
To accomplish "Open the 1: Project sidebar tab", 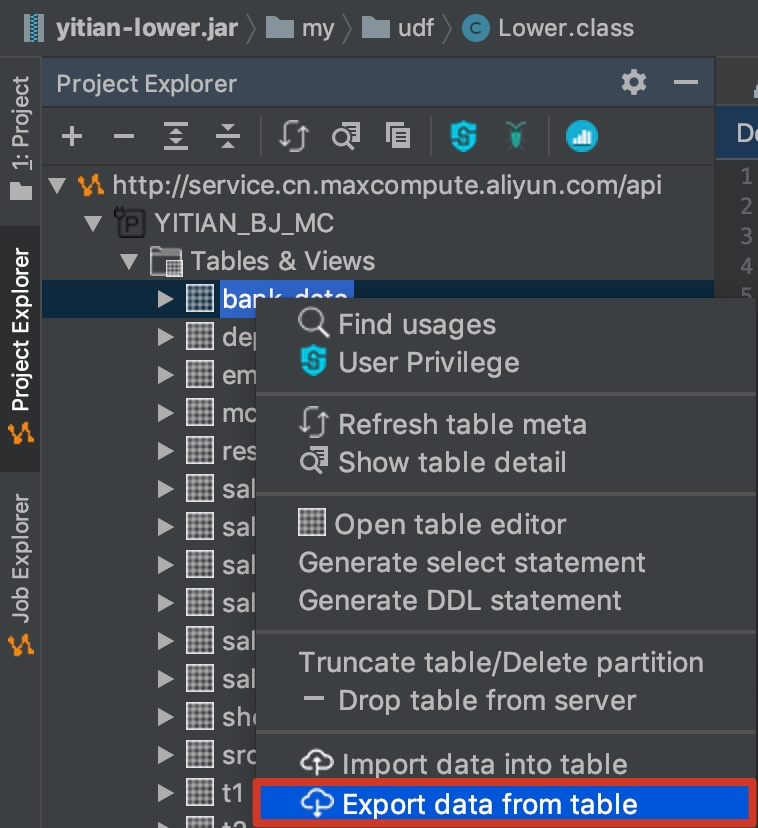I will coord(20,113).
